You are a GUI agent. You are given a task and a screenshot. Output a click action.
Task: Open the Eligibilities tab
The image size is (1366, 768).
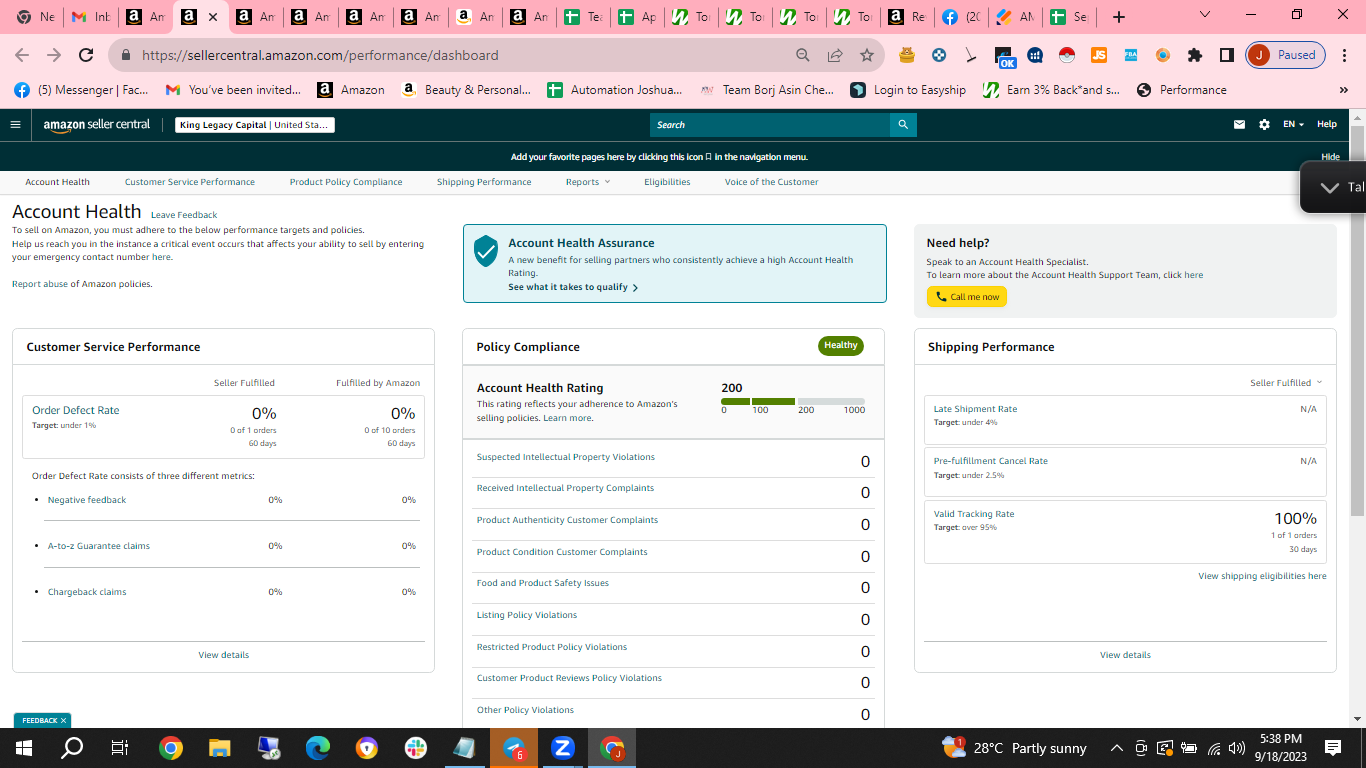[667, 182]
